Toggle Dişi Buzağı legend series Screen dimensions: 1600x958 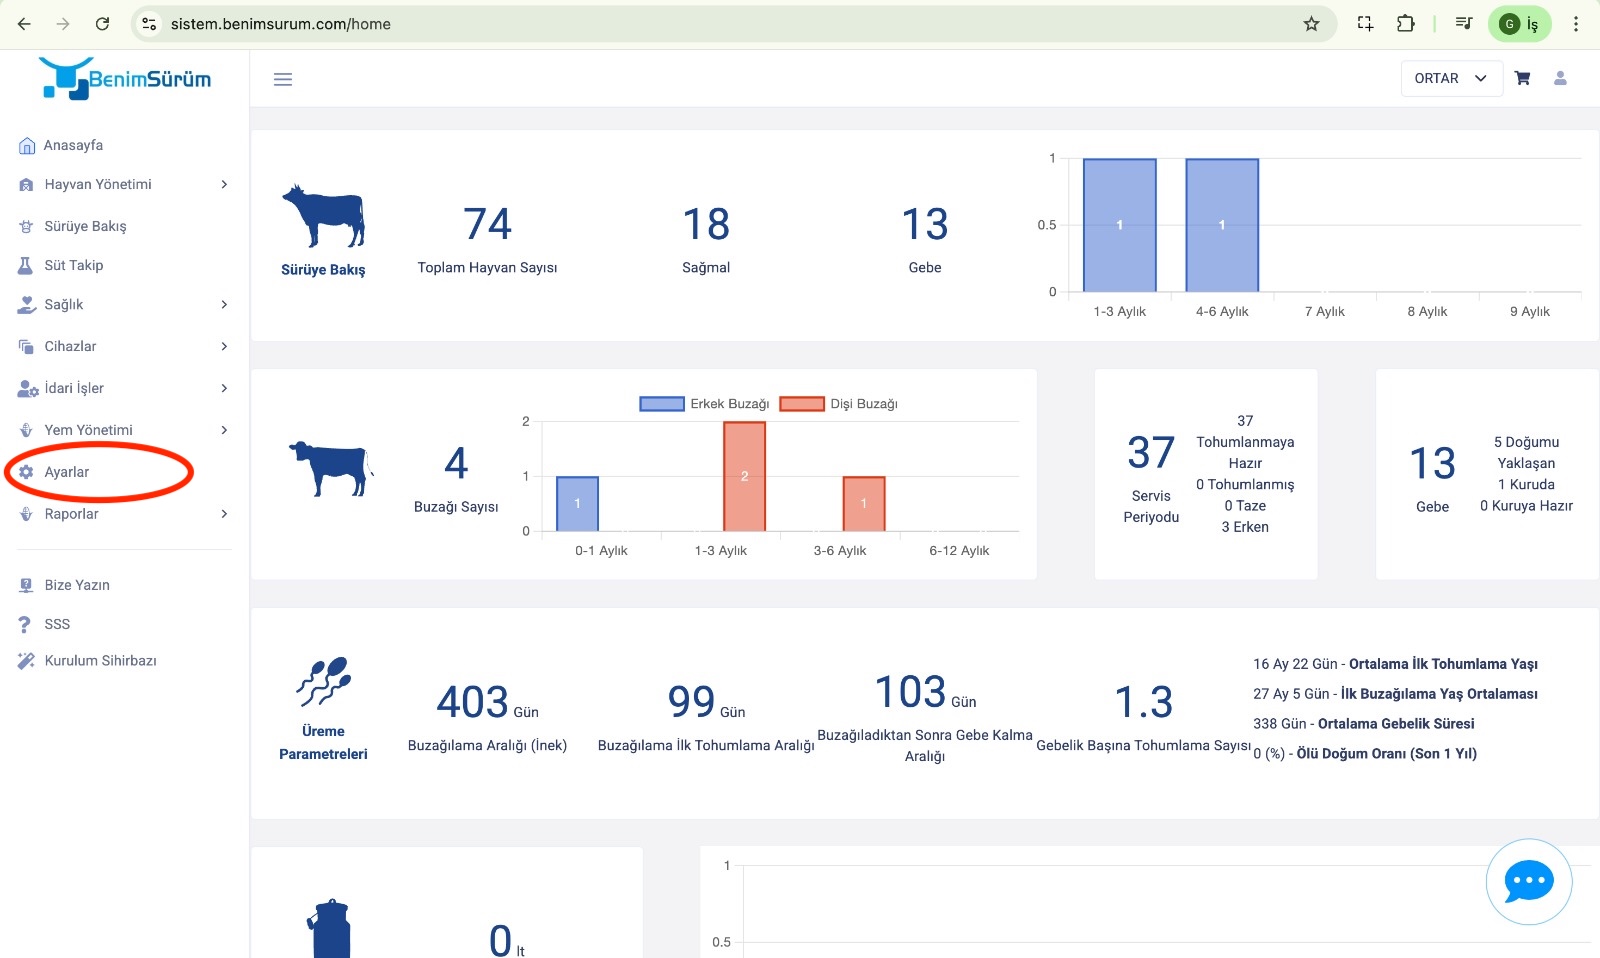839,404
